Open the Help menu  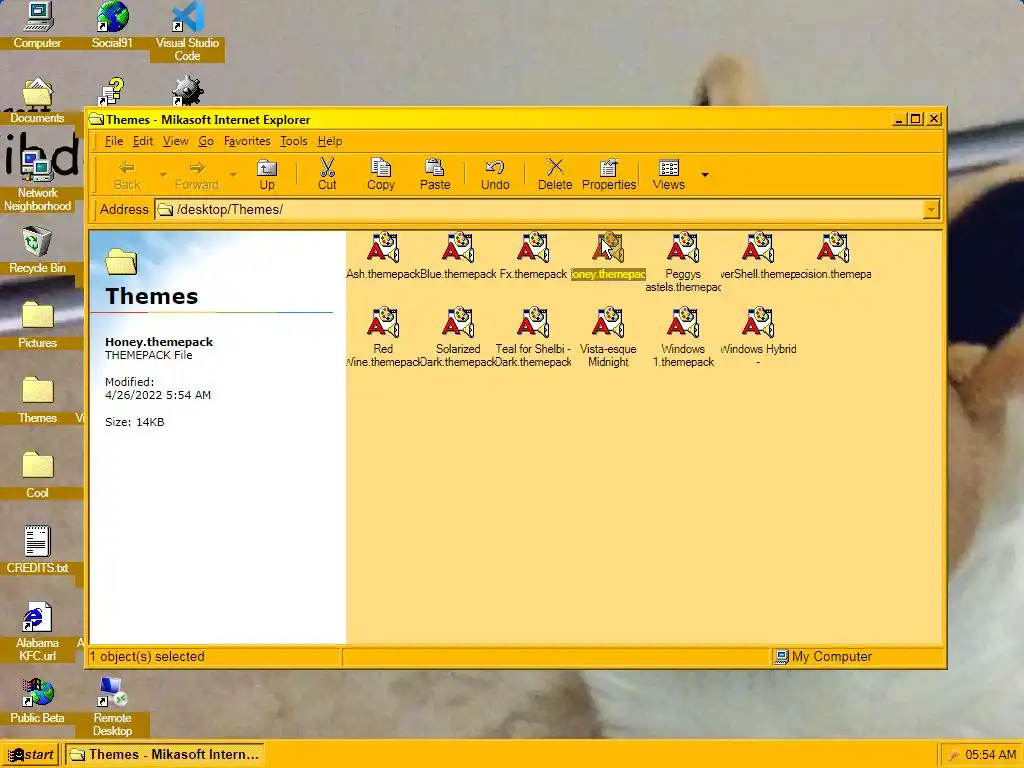coord(330,141)
